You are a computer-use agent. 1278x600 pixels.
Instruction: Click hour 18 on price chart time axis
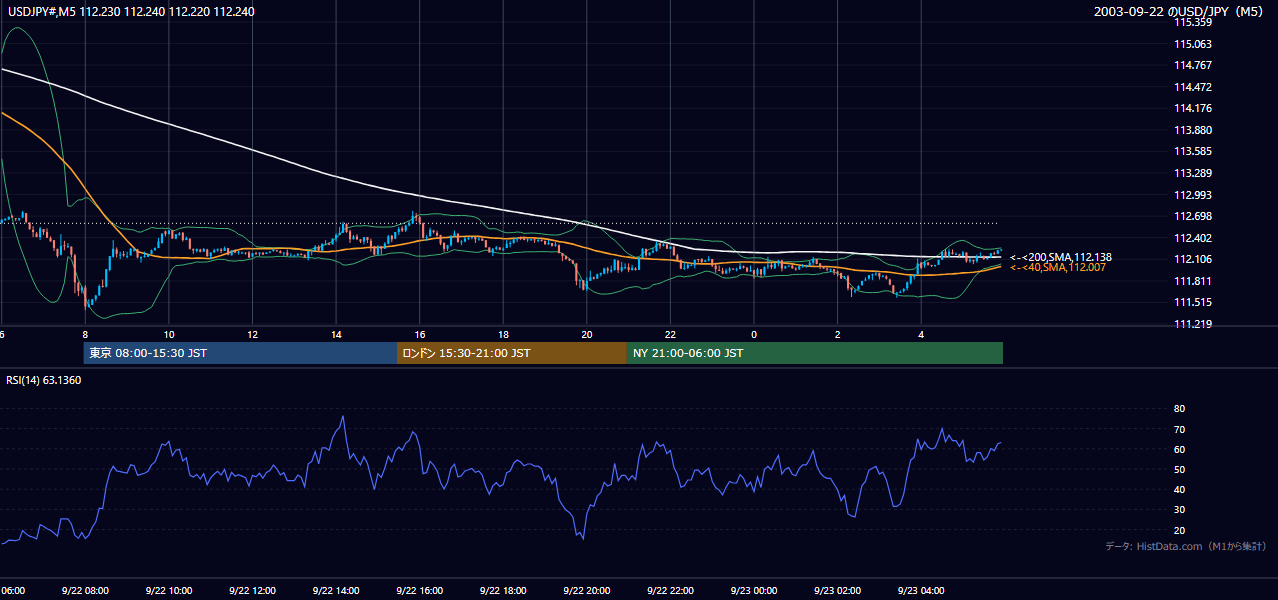tap(504, 334)
